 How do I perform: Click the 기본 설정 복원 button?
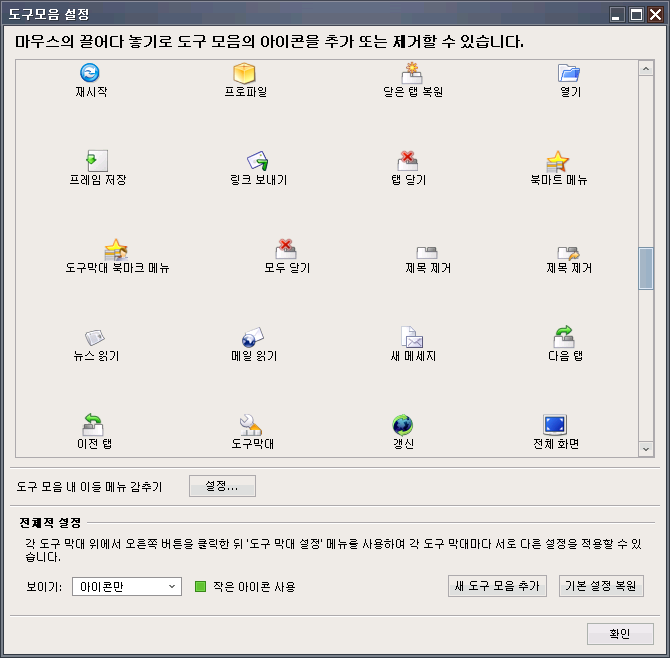tap(601, 586)
